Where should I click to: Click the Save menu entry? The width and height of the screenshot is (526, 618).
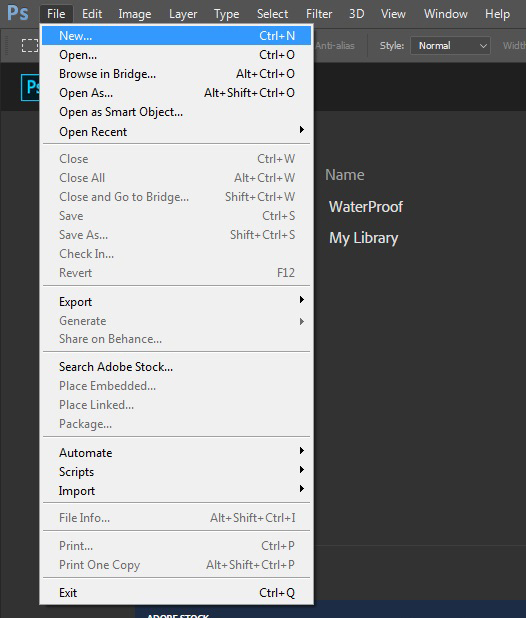177,216
